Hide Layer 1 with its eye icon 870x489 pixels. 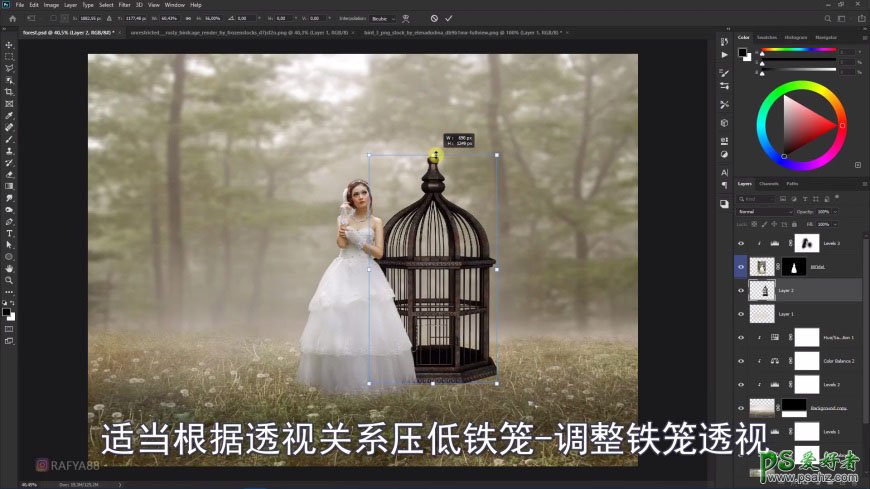[x=741, y=314]
